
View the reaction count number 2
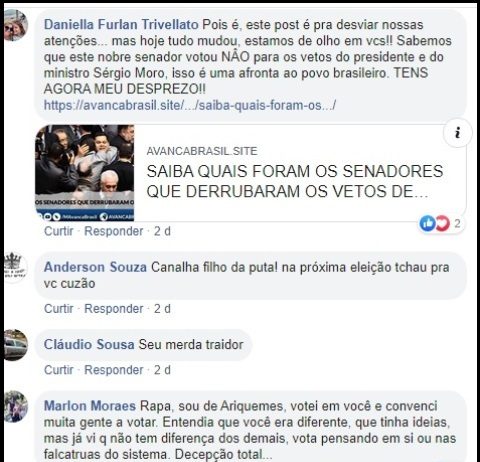pyautogui.click(x=457, y=223)
